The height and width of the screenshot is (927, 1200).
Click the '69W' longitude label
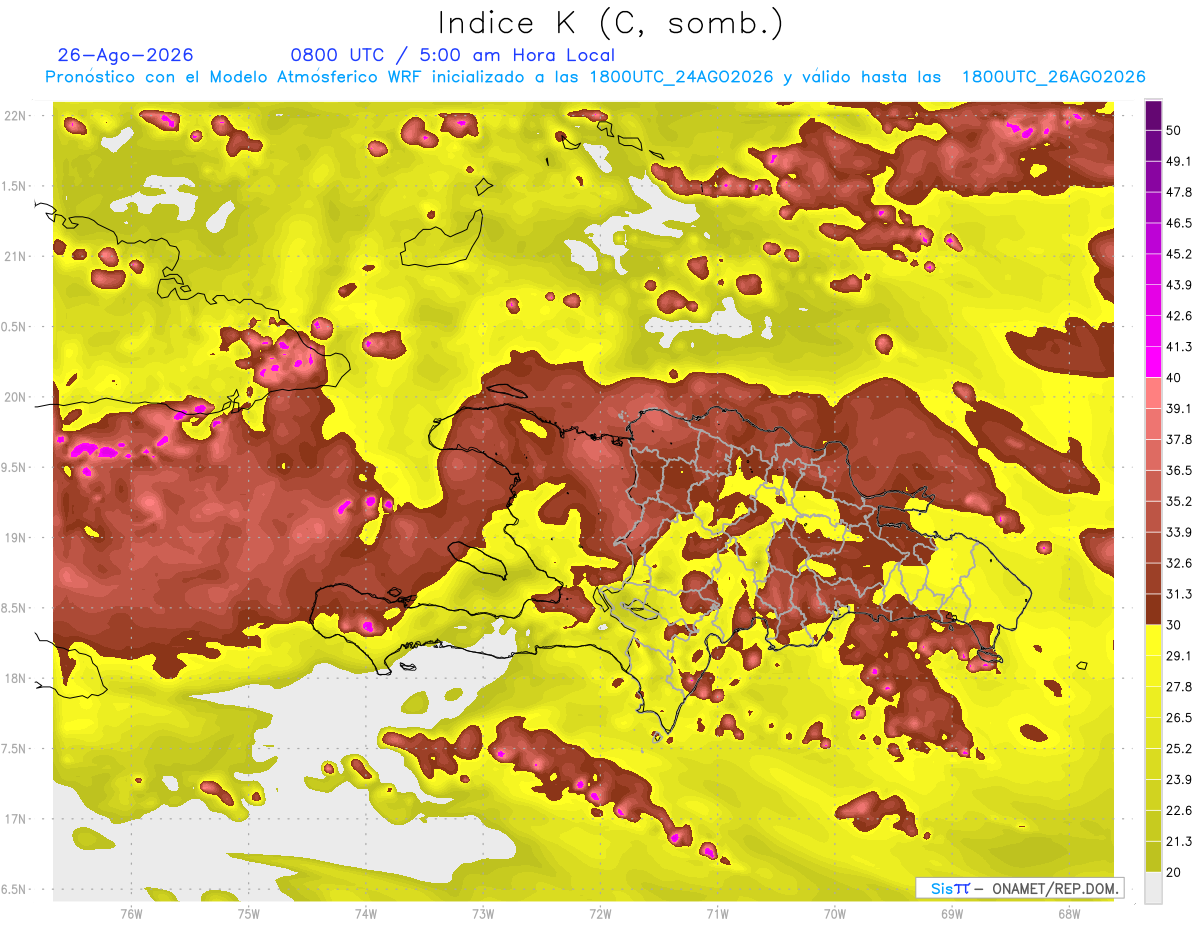952,913
